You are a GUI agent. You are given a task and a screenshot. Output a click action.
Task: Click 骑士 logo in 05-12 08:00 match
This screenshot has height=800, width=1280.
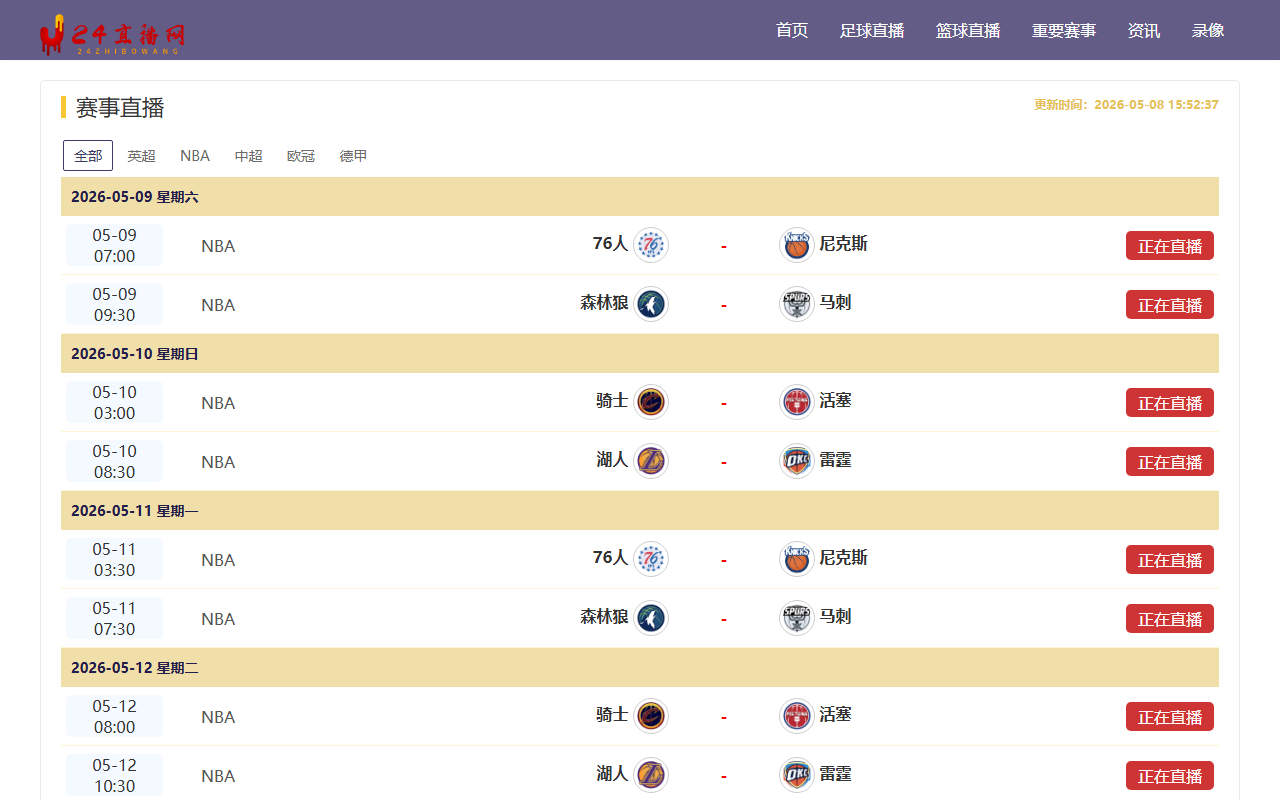click(651, 716)
